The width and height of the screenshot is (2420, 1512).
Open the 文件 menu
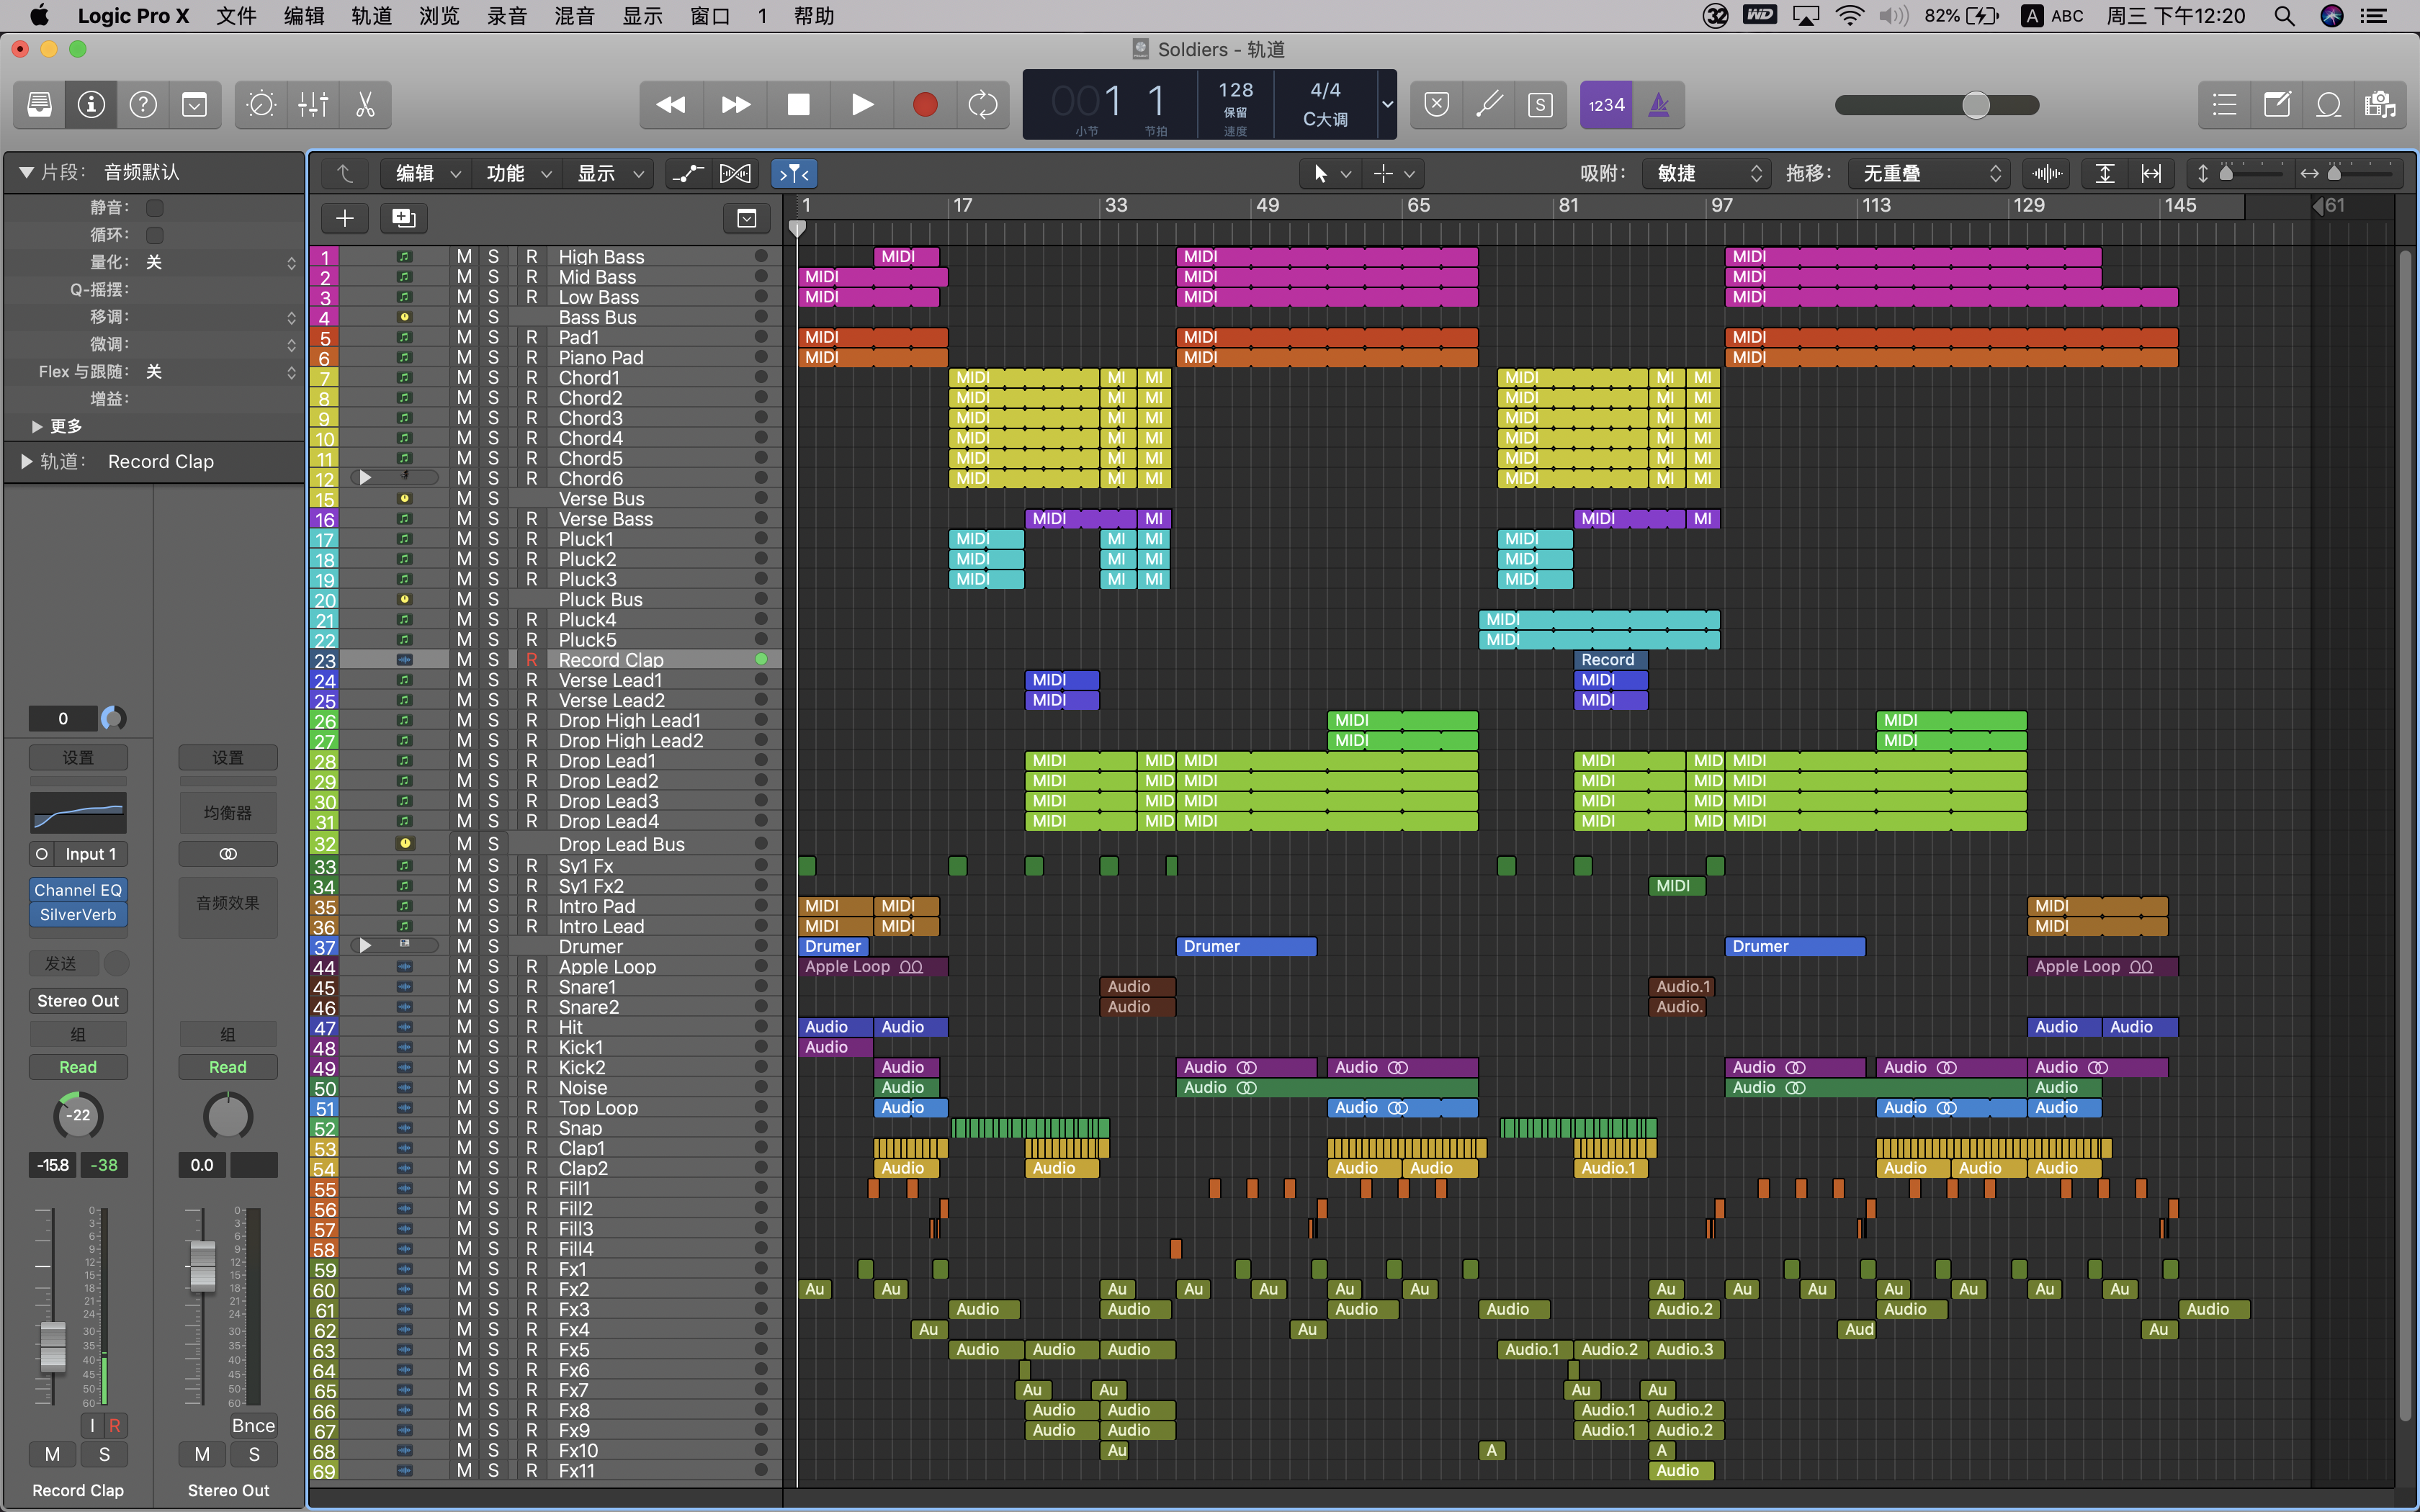pyautogui.click(x=236, y=16)
